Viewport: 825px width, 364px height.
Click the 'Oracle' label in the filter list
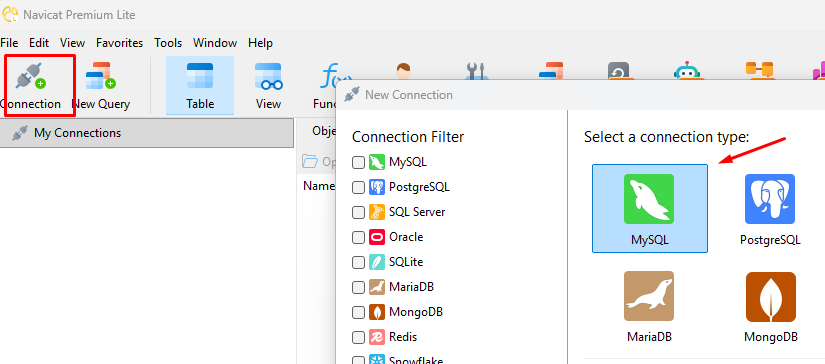(x=406, y=237)
